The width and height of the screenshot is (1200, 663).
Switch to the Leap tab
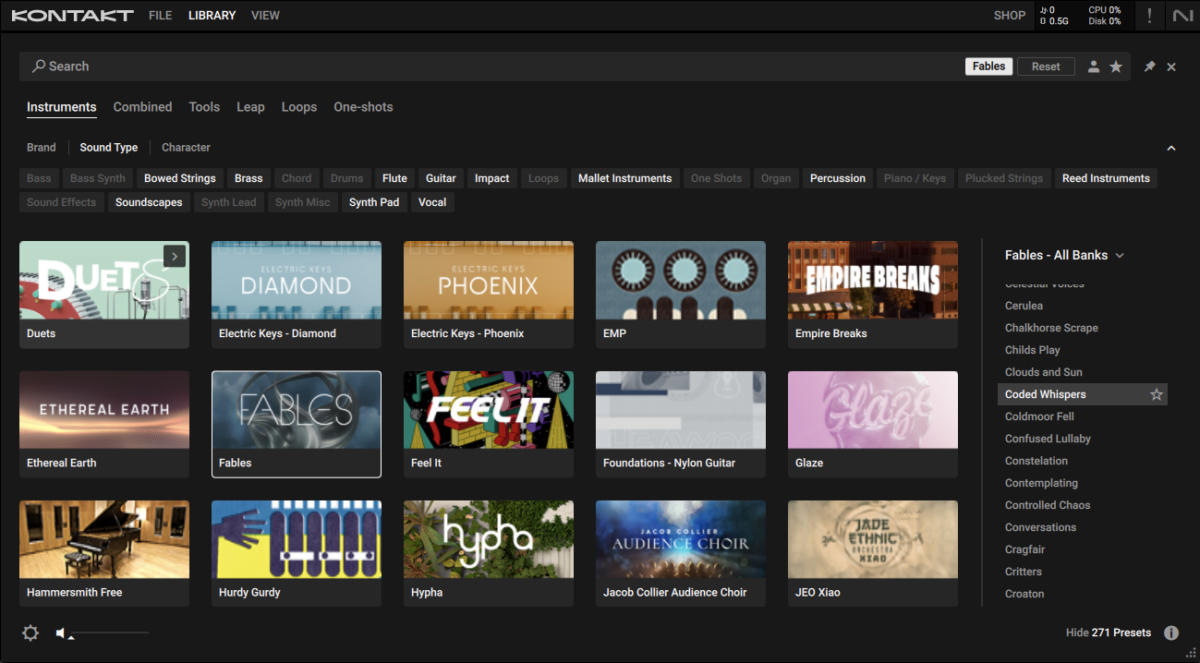250,107
